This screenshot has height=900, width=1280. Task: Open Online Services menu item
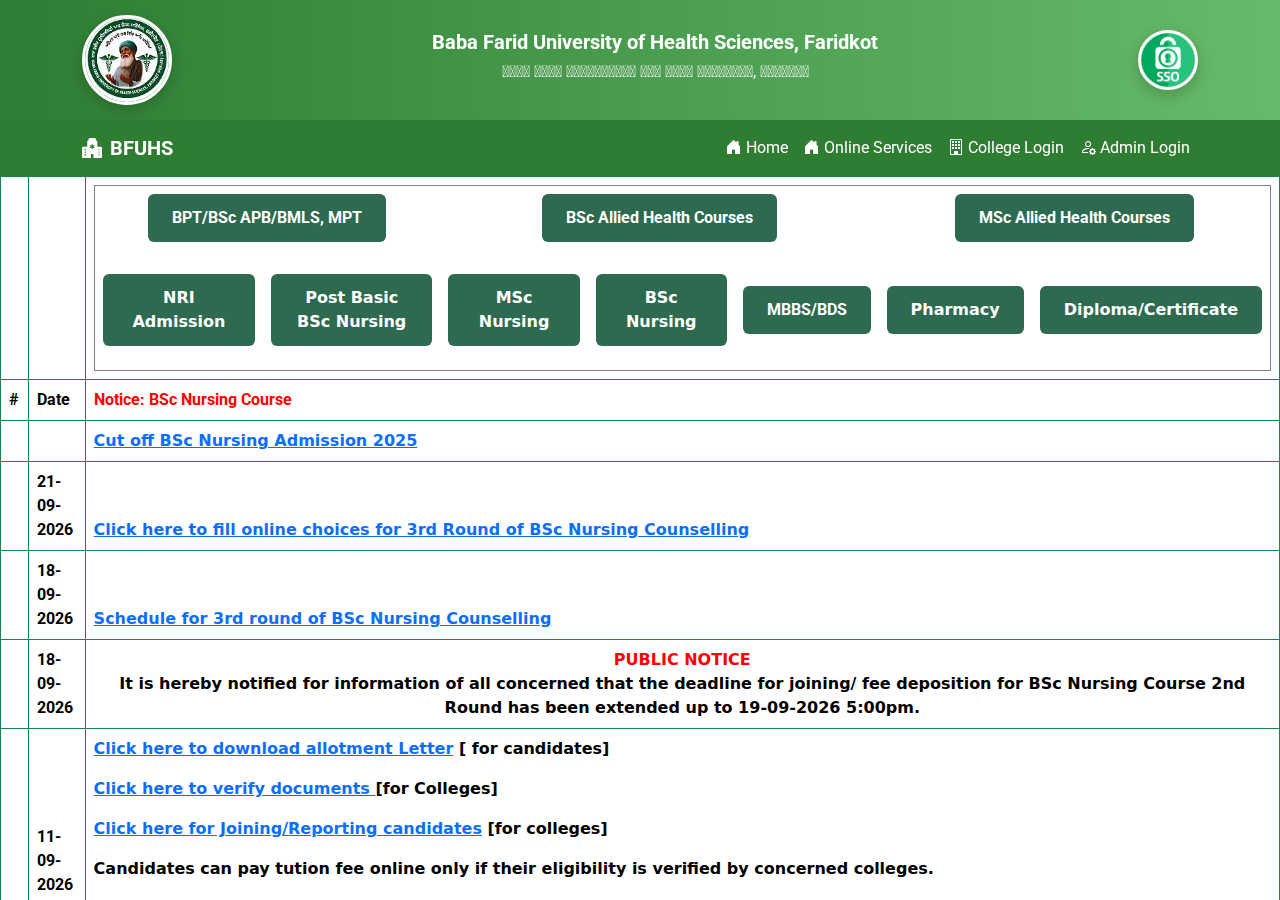coord(868,147)
